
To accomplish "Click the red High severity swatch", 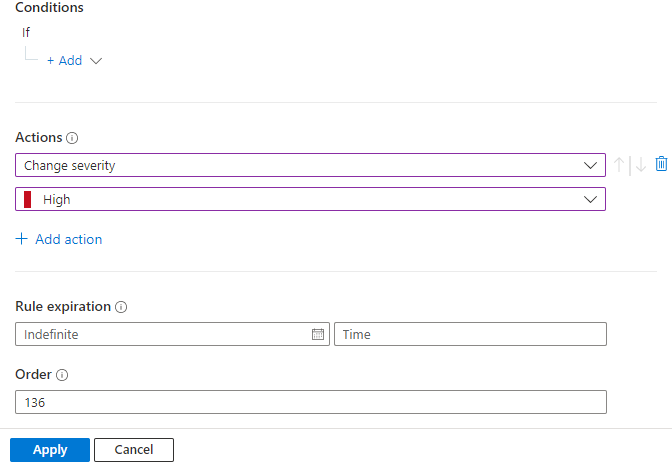I will (29, 199).
